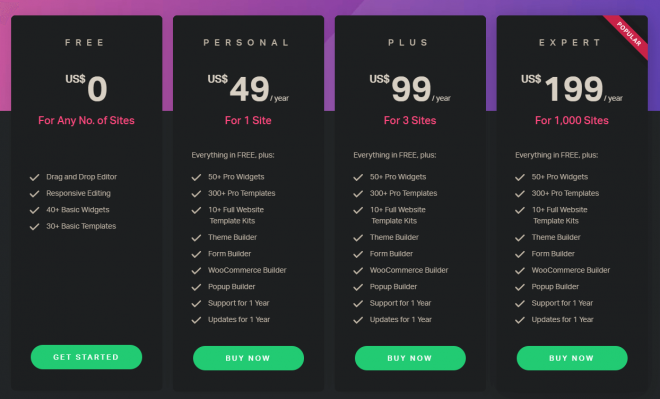660x399 pixels.
Task: Select the PLUS plan heading
Action: [x=408, y=43]
